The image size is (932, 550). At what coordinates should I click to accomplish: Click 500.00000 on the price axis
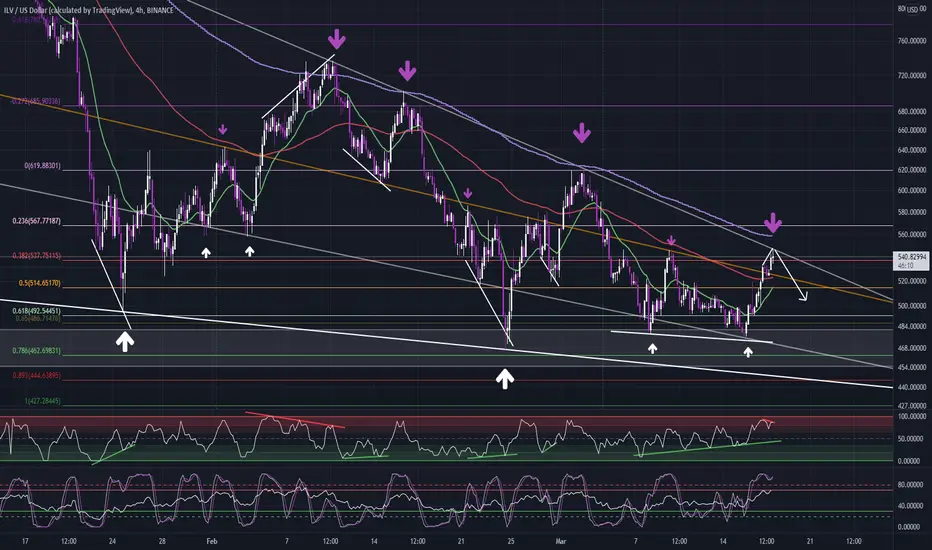click(912, 306)
